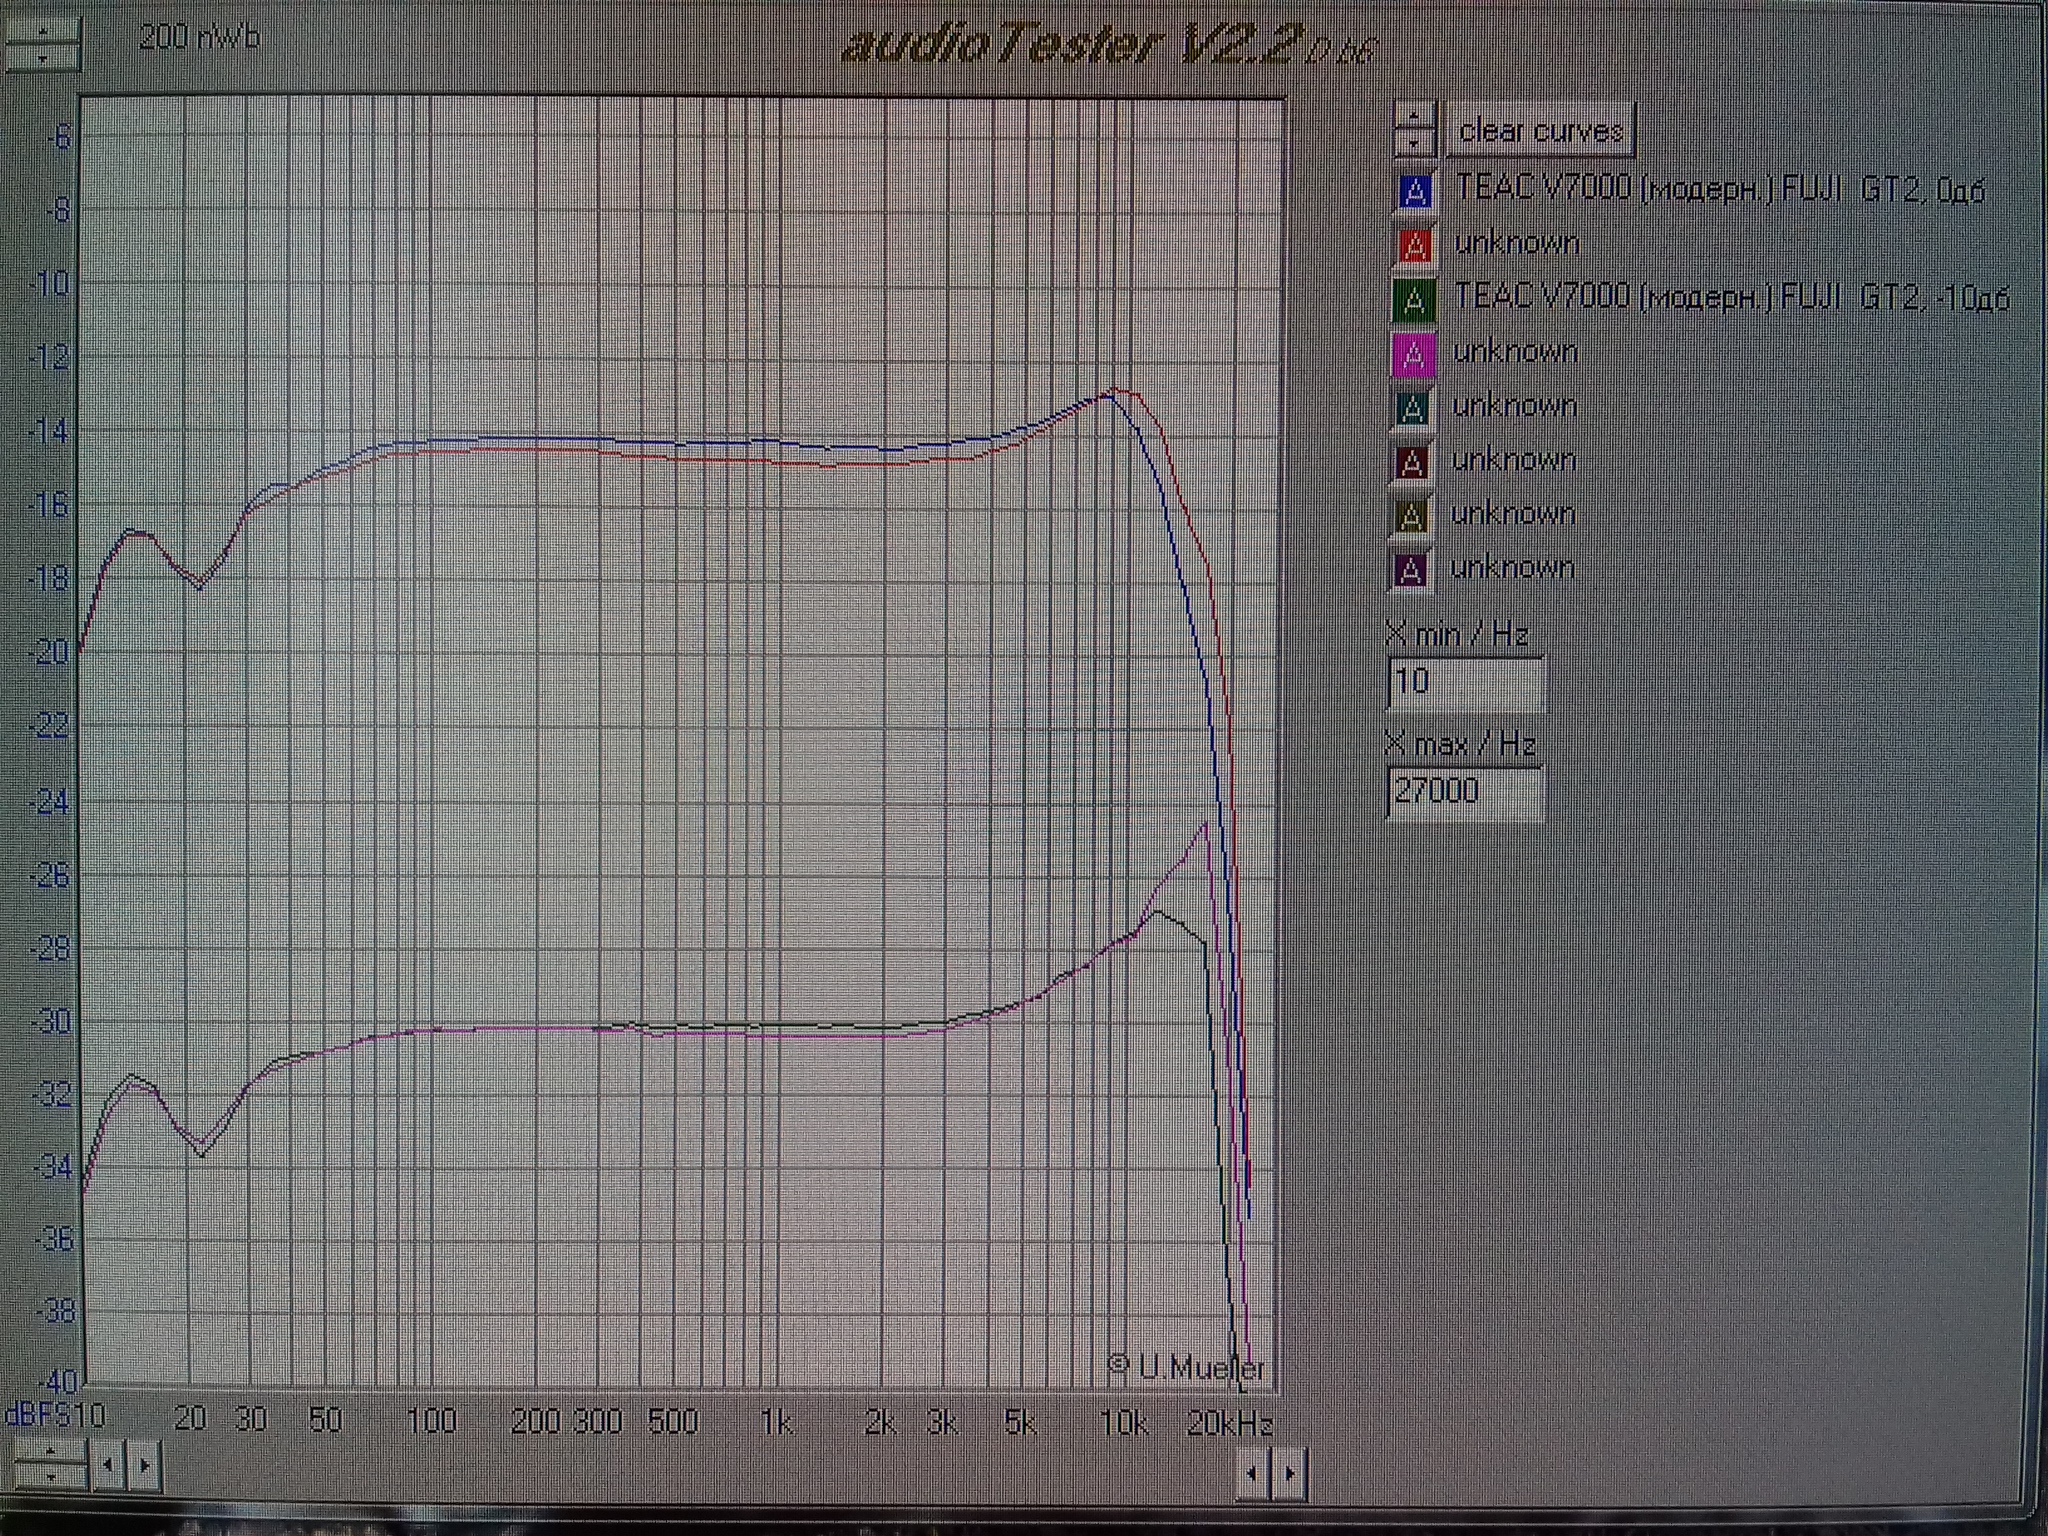
Task: Click the teal curve A marker
Action: click(1411, 407)
